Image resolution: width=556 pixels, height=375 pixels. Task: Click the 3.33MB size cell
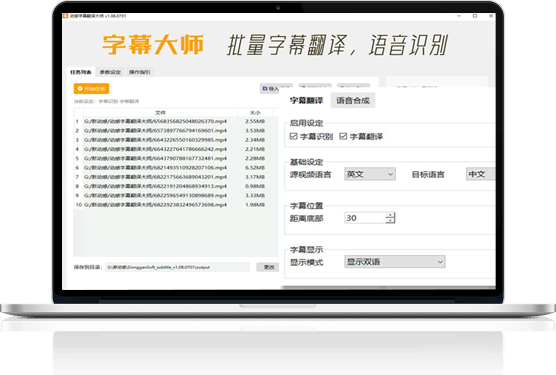255,196
